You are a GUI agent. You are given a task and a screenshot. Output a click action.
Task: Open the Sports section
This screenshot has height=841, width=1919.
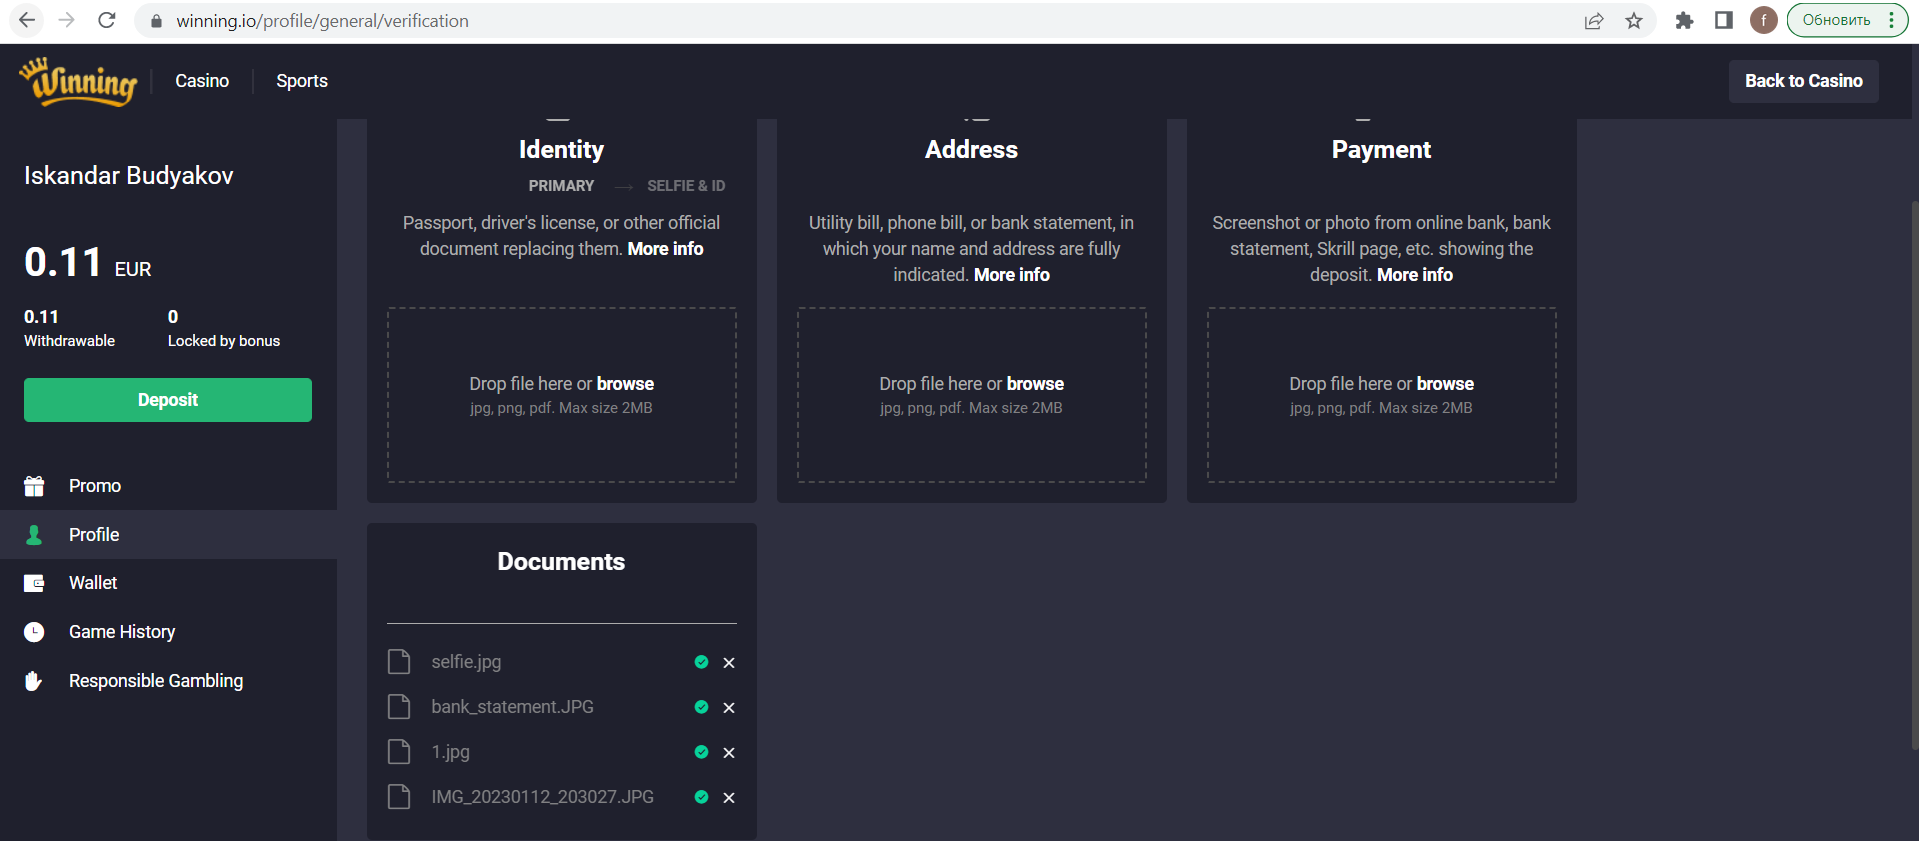[x=302, y=81]
